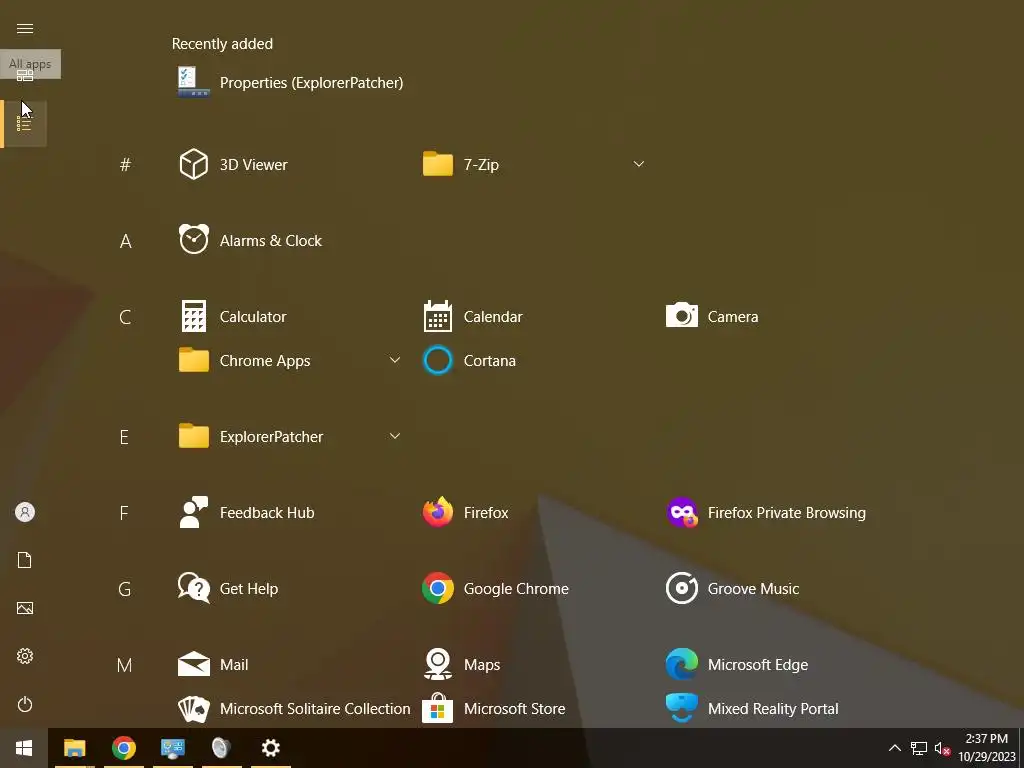1024x768 pixels.
Task: Click the 'Recently added' heading
Action: 222,44
